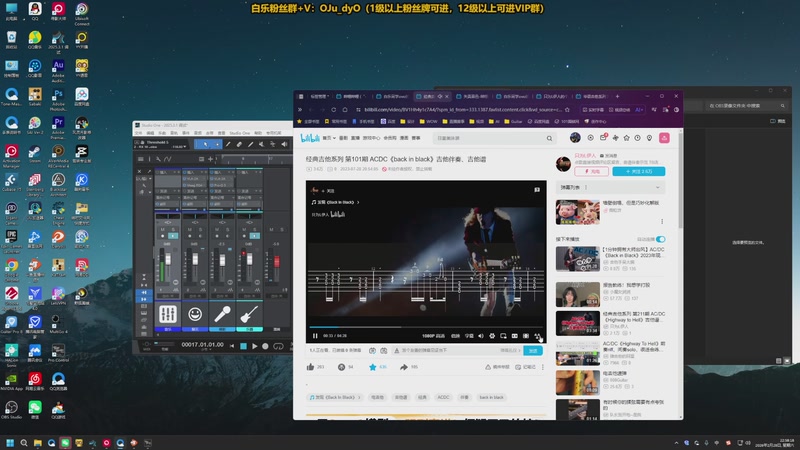Switch to web fullscreen mode in player
The width and height of the screenshot is (800, 450).
pos(526,336)
